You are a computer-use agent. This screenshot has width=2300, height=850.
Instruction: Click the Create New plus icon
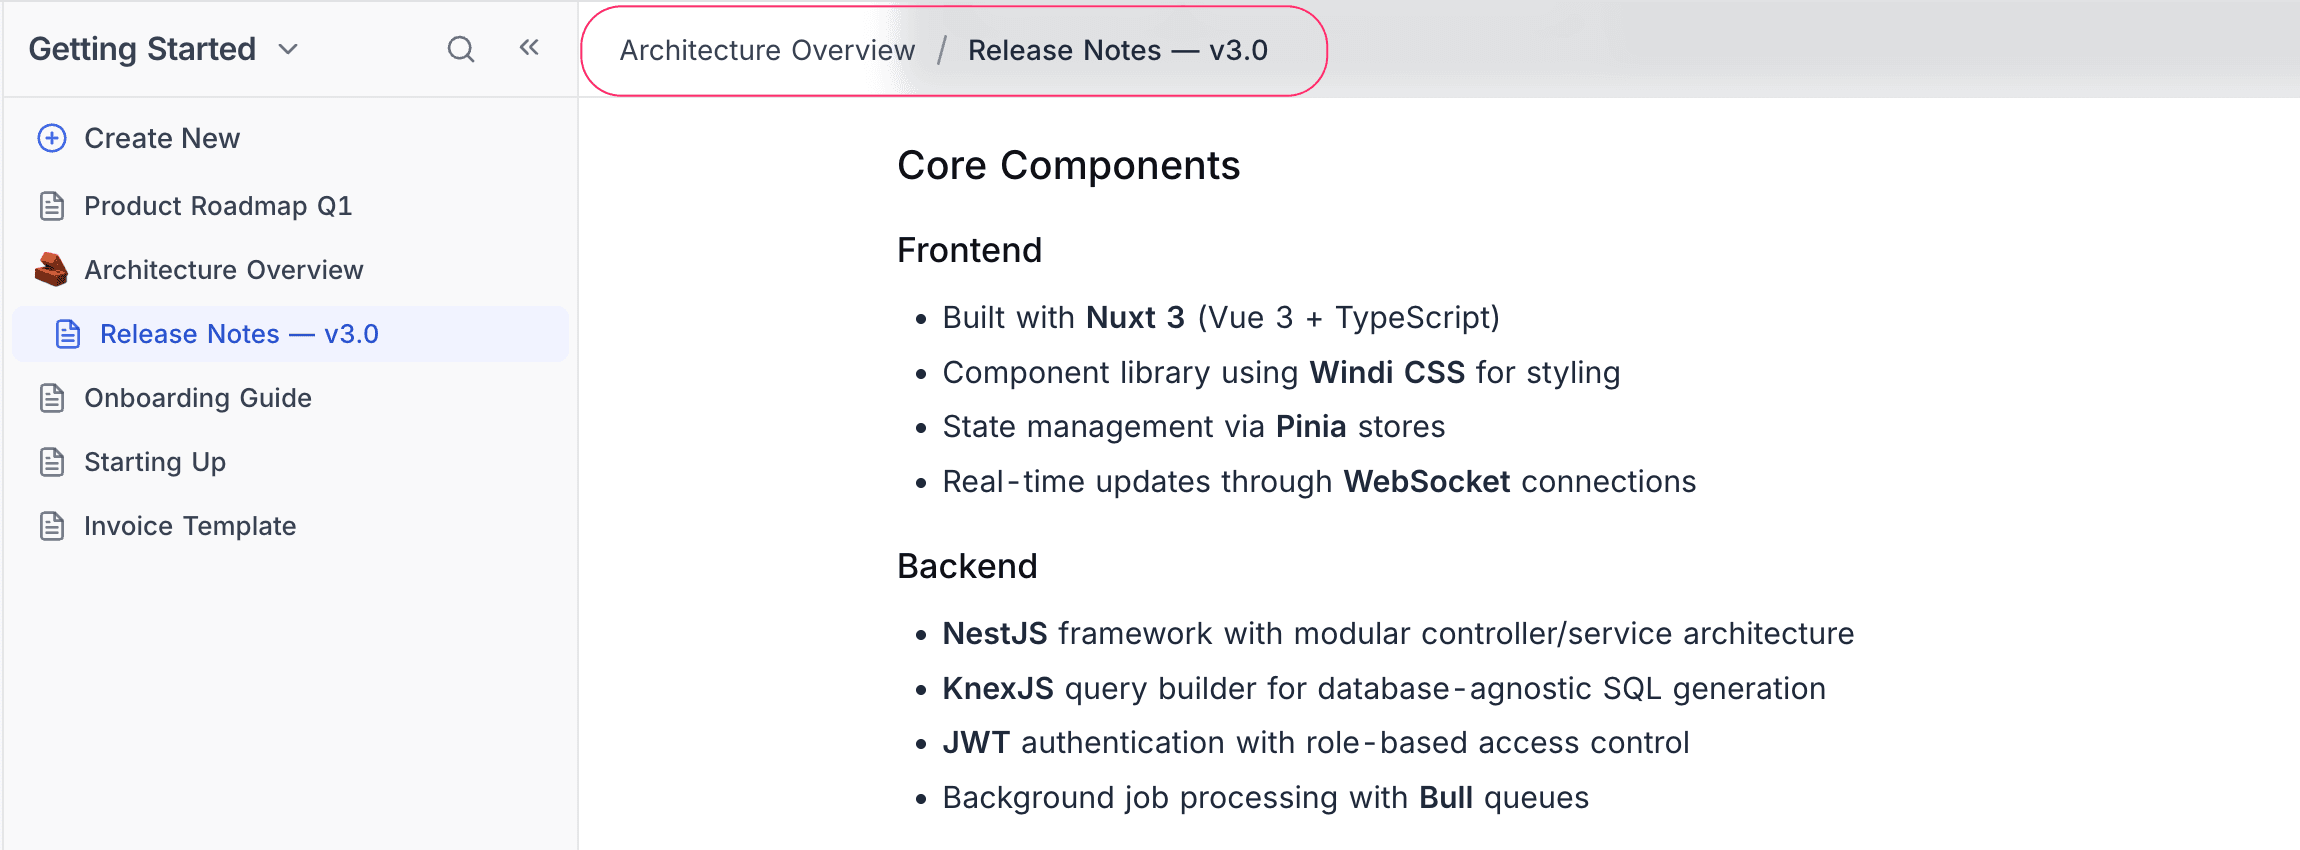(x=52, y=138)
